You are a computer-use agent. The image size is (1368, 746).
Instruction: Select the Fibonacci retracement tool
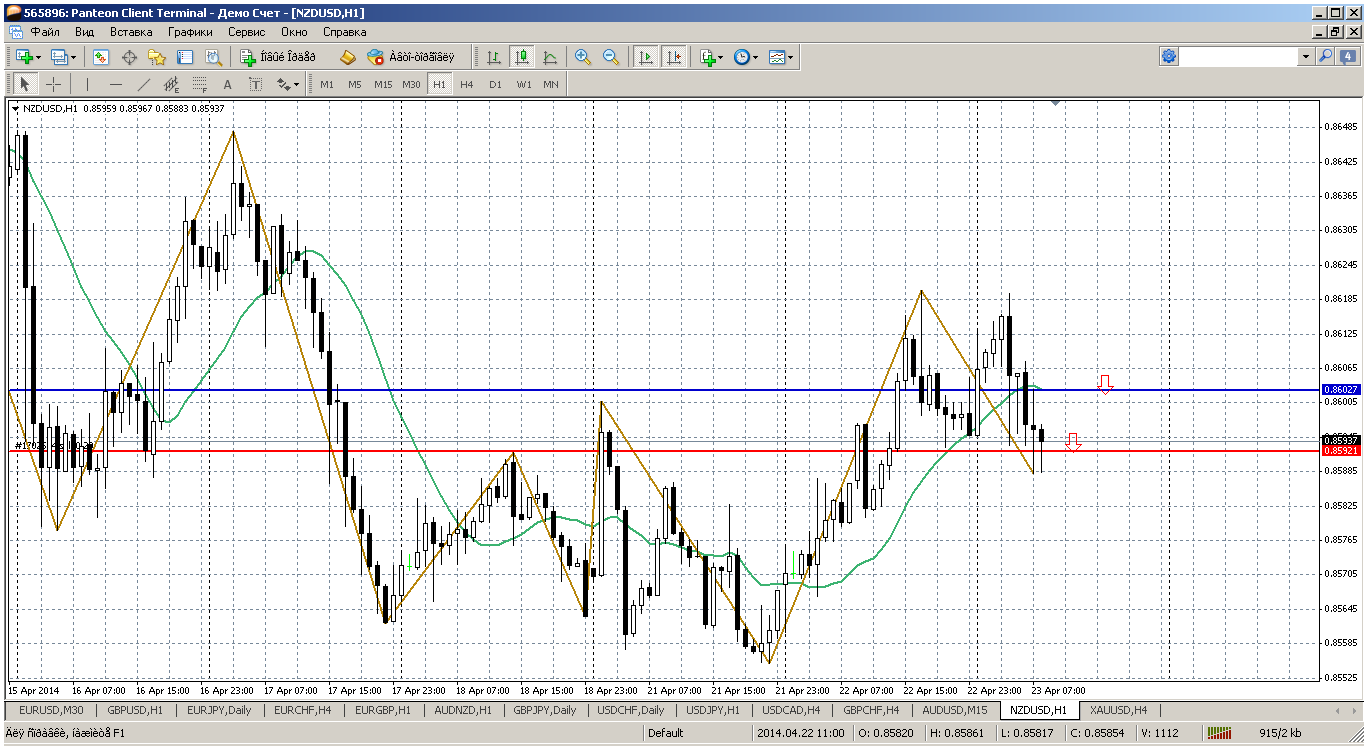click(x=200, y=84)
